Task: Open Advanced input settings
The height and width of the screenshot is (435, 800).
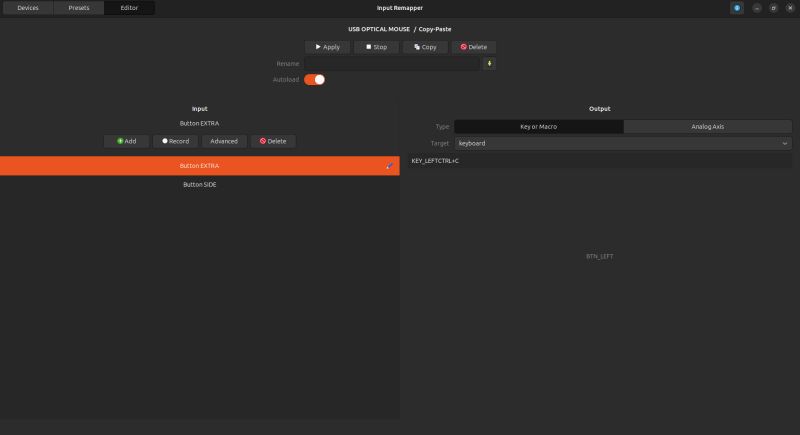Action: pyautogui.click(x=224, y=141)
